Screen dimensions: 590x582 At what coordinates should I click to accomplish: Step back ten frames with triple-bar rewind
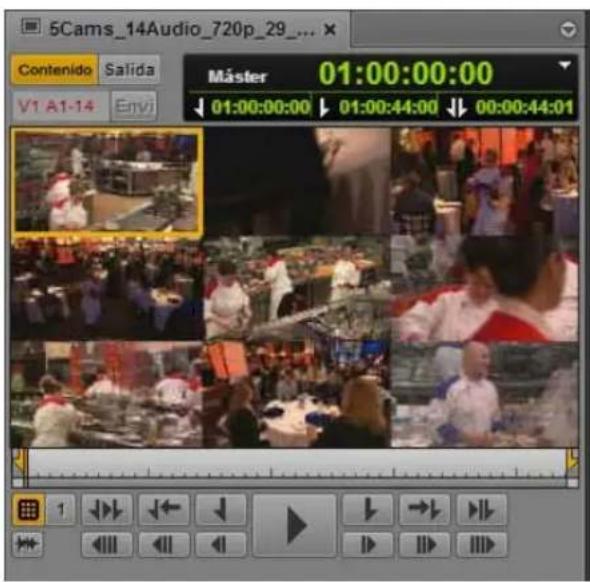(107, 544)
